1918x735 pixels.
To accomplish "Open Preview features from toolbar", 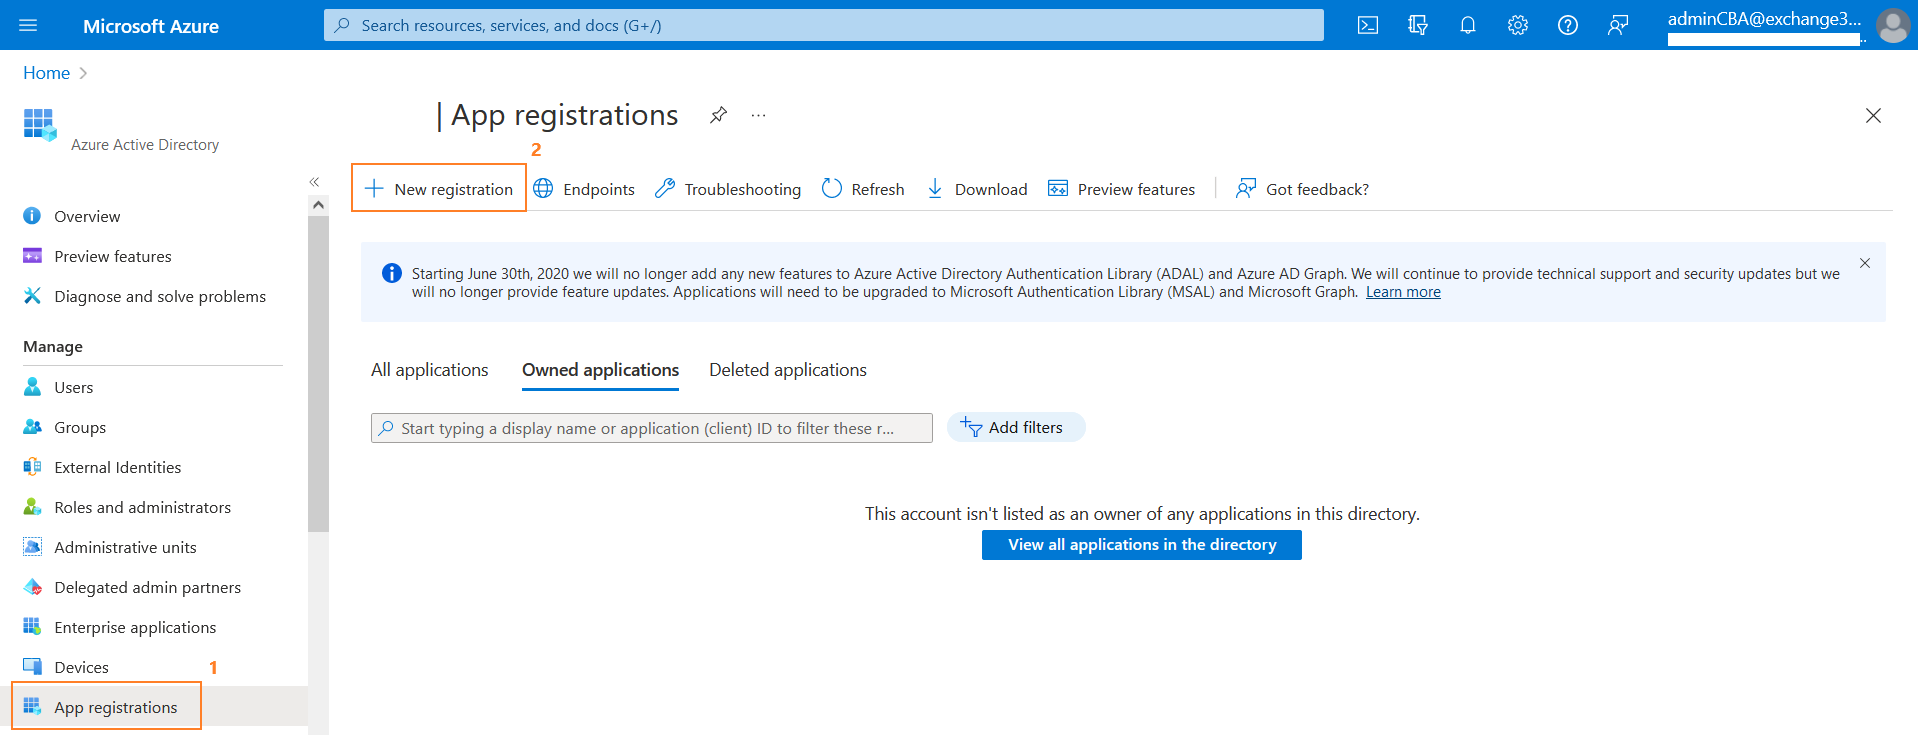I will tap(1121, 189).
